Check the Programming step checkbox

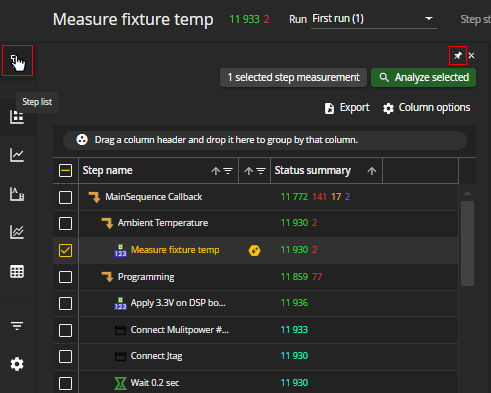pos(65,277)
